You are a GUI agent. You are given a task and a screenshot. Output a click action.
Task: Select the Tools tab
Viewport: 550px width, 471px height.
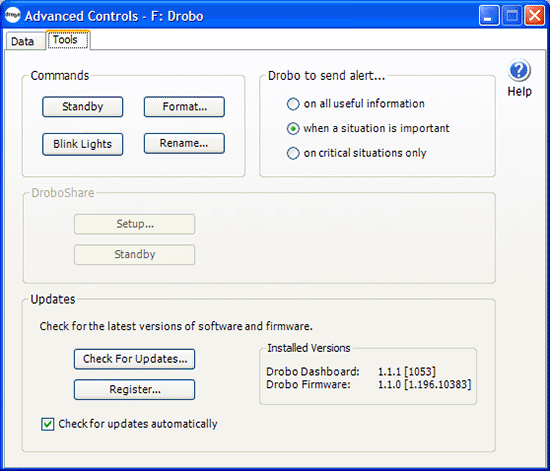click(68, 40)
